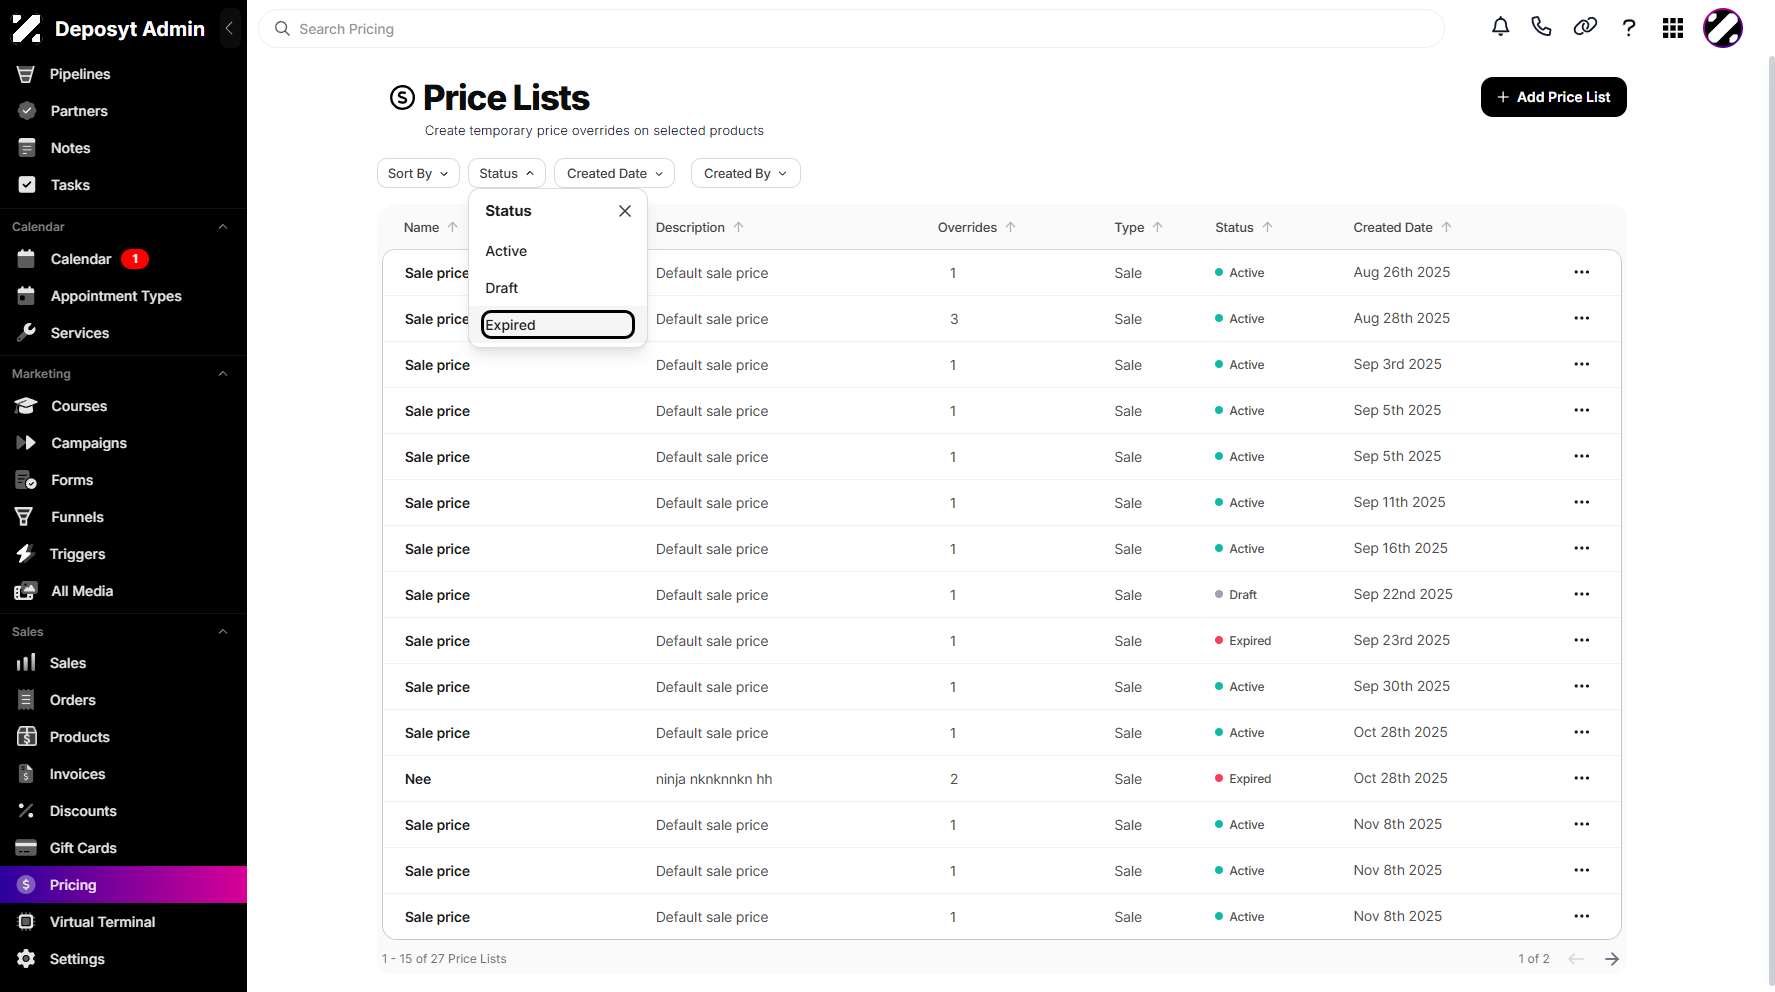
Task: Click the Sep 30th 2025 created date
Action: [1401, 686]
